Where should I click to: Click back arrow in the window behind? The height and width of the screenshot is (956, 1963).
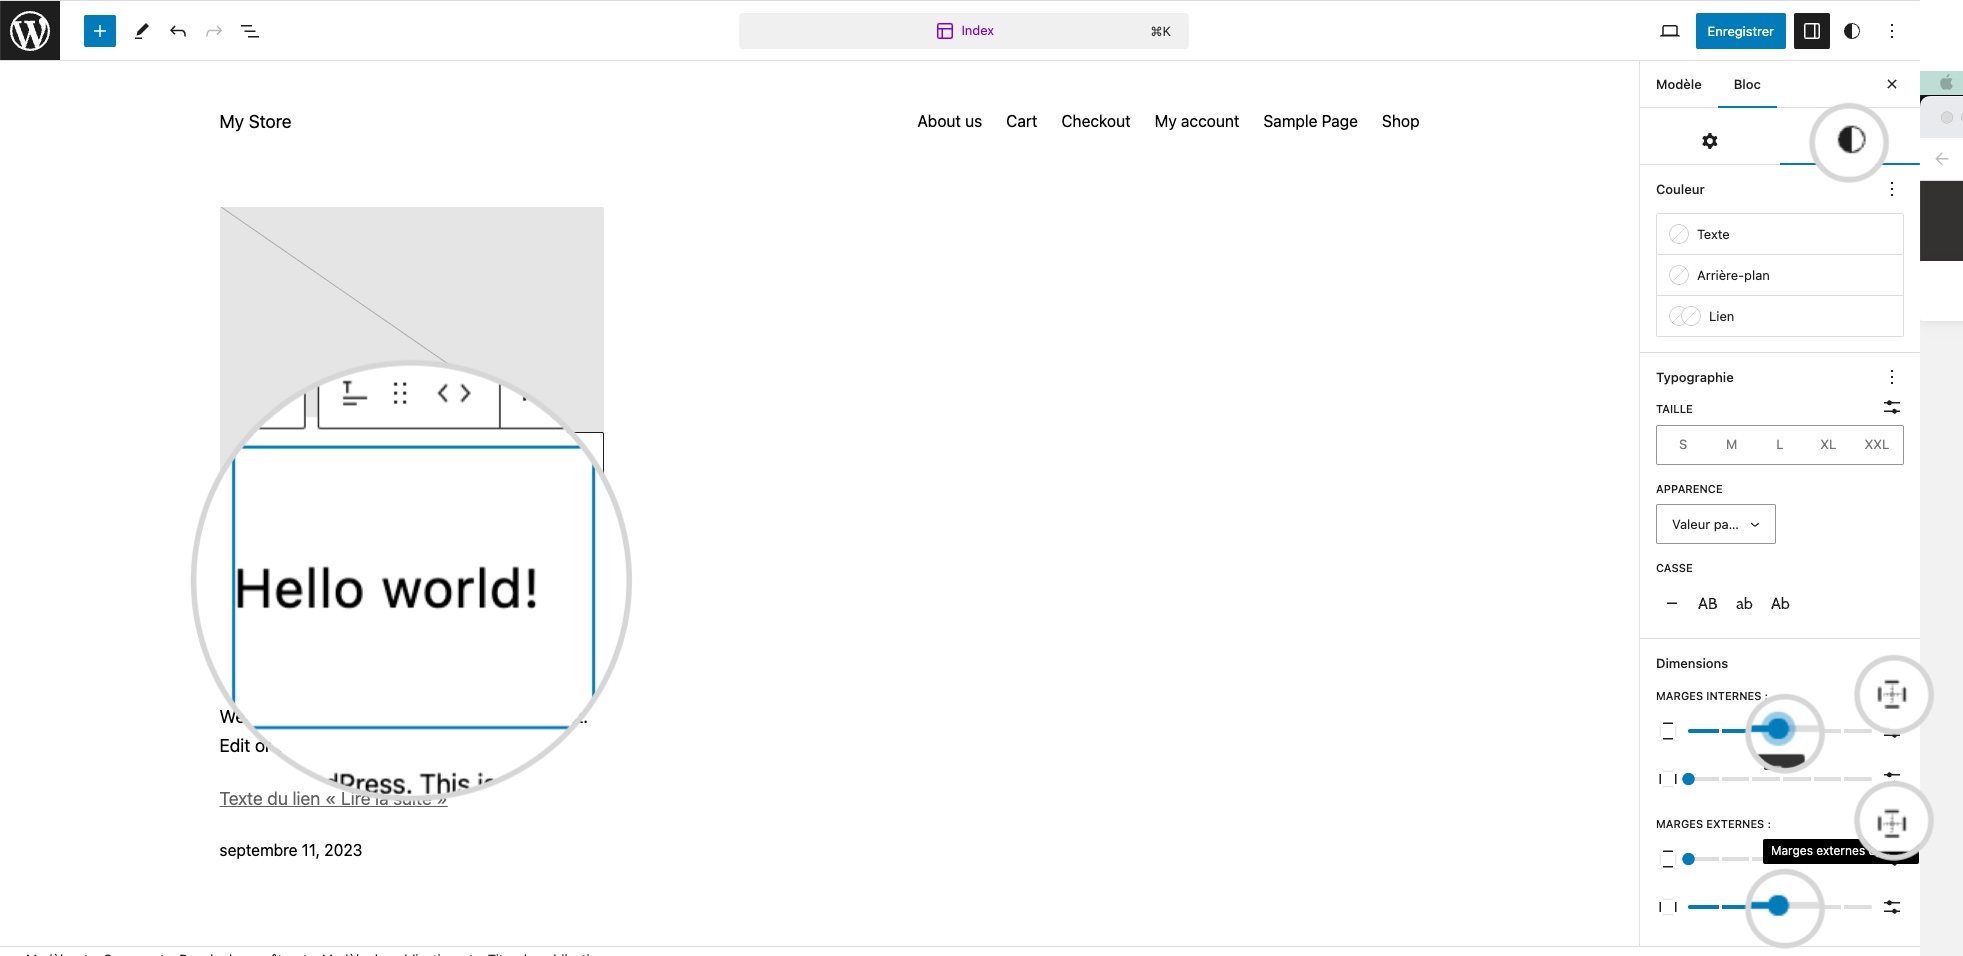click(1941, 159)
